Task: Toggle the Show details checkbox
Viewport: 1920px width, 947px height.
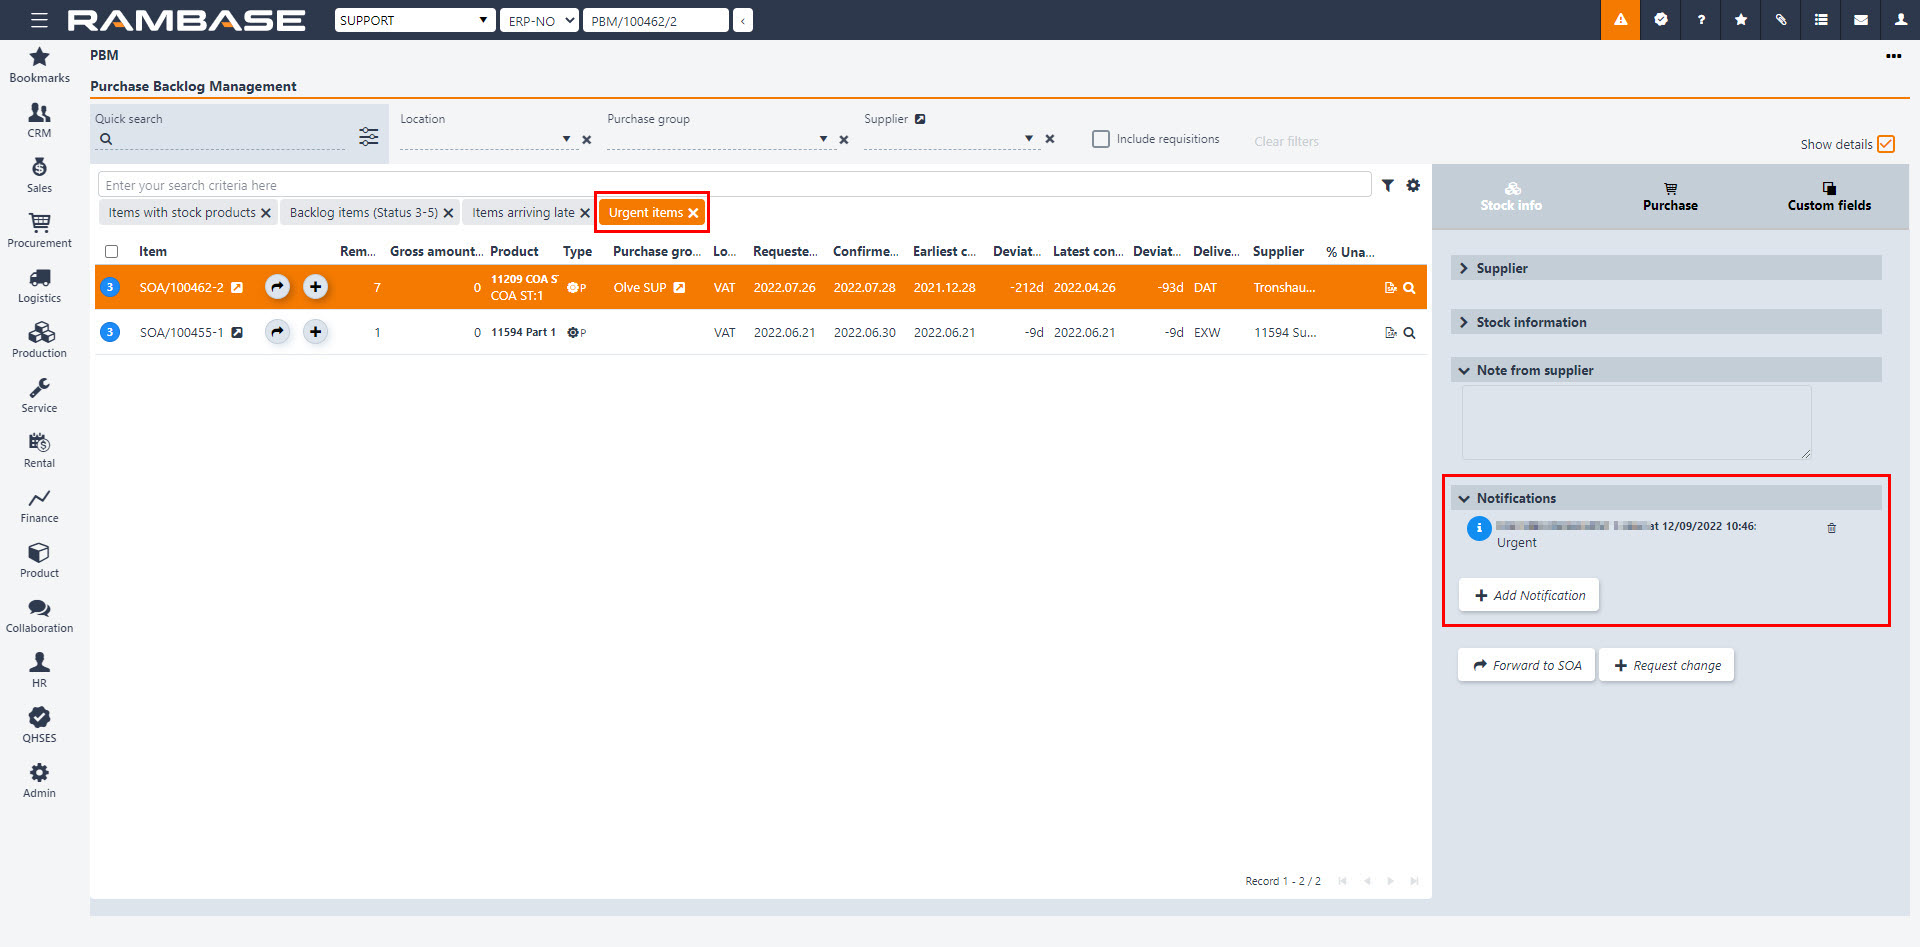Action: coord(1886,144)
